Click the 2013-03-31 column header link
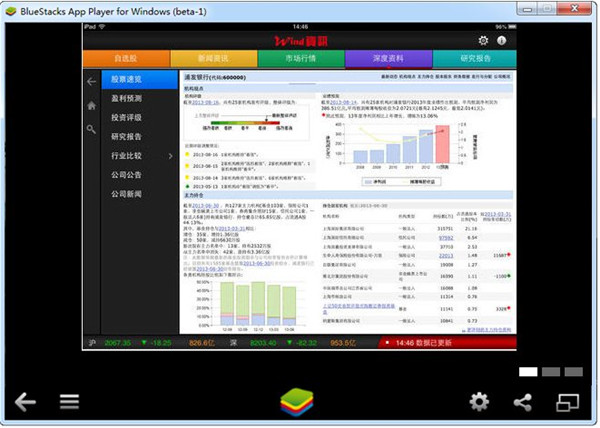This screenshot has height=428, width=600. 498,214
